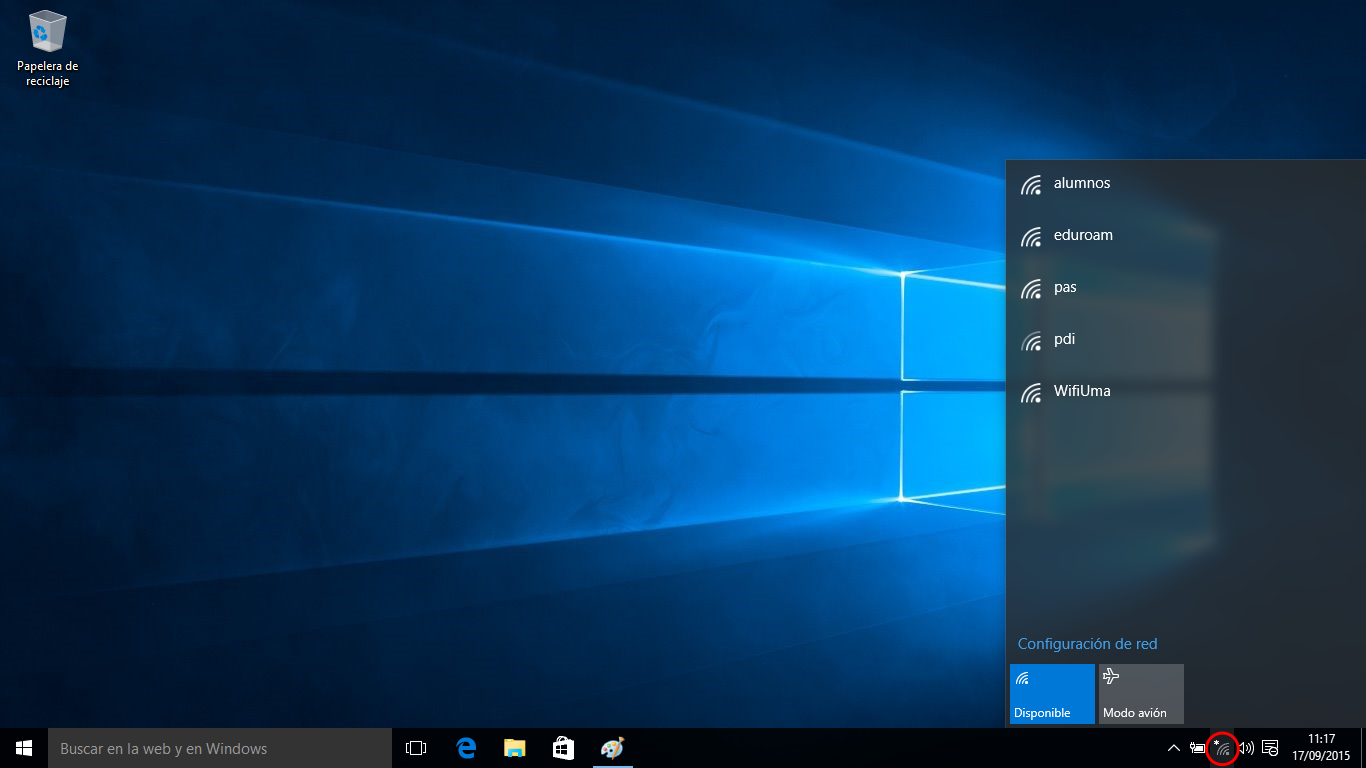Pick the WifiUma network entry

pos(1185,392)
